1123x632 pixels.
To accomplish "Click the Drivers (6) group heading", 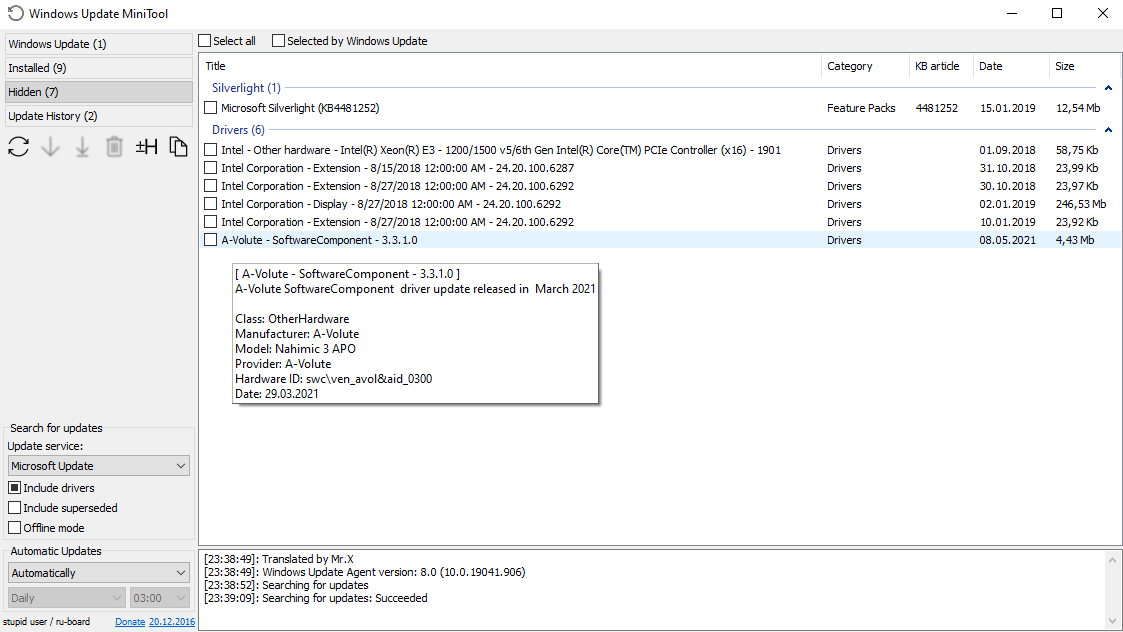I will (238, 130).
